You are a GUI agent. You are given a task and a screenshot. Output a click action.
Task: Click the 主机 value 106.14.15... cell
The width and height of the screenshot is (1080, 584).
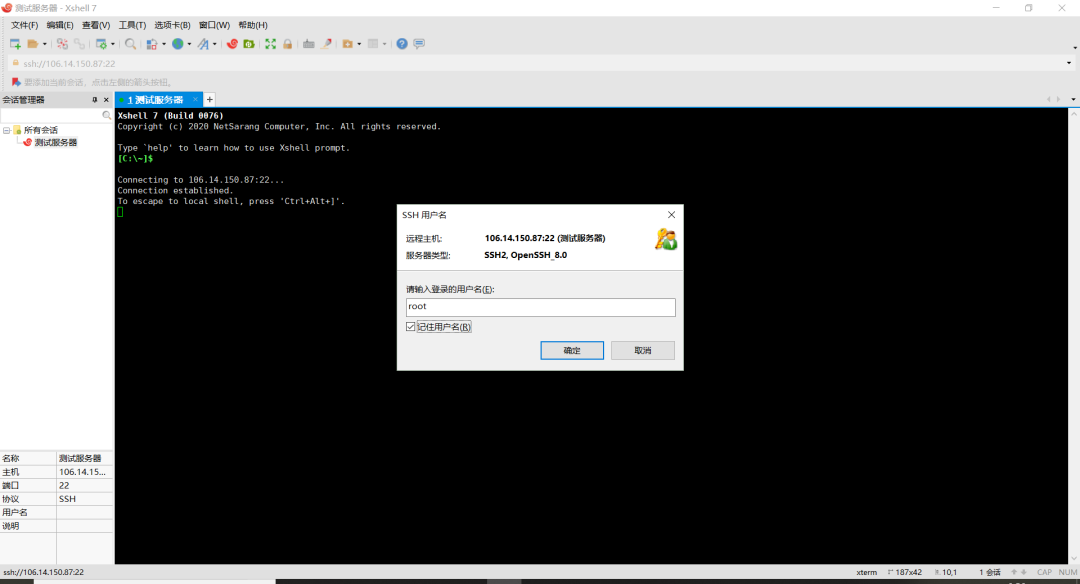84,472
